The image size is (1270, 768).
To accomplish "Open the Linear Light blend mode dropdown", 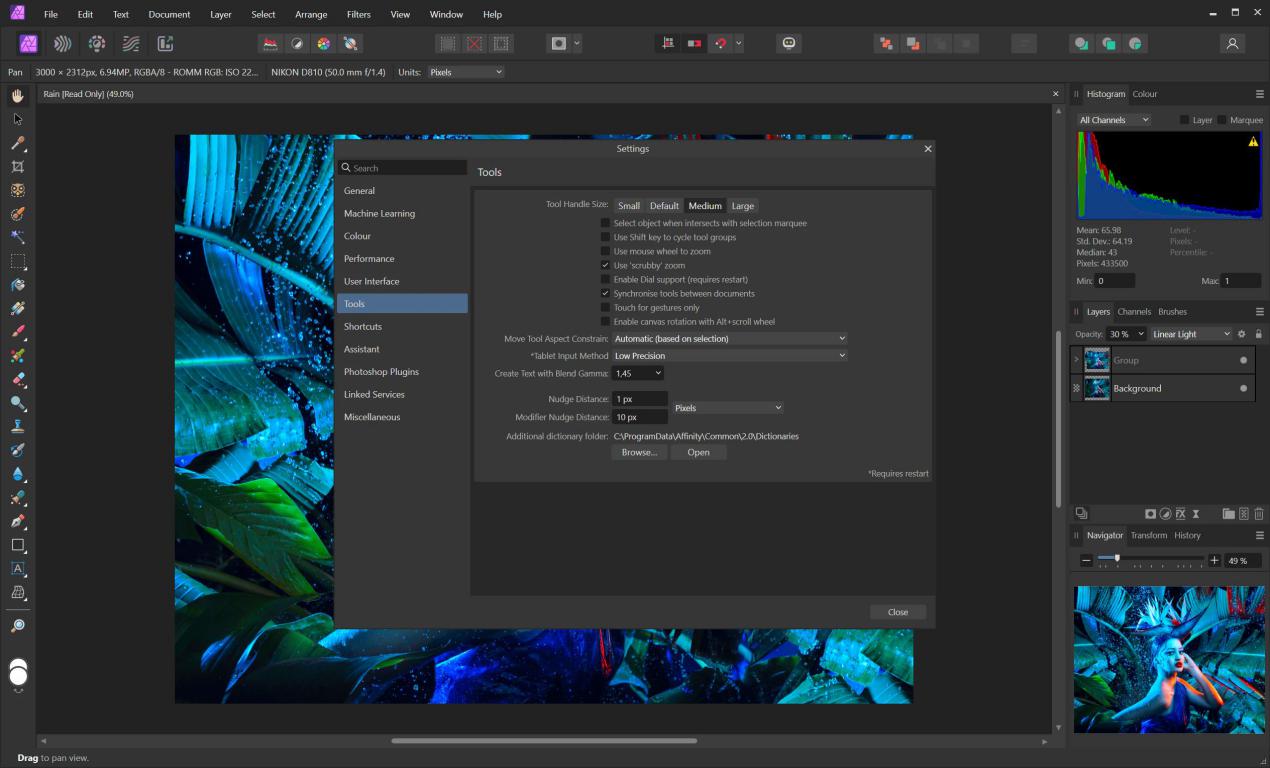I will point(1191,334).
